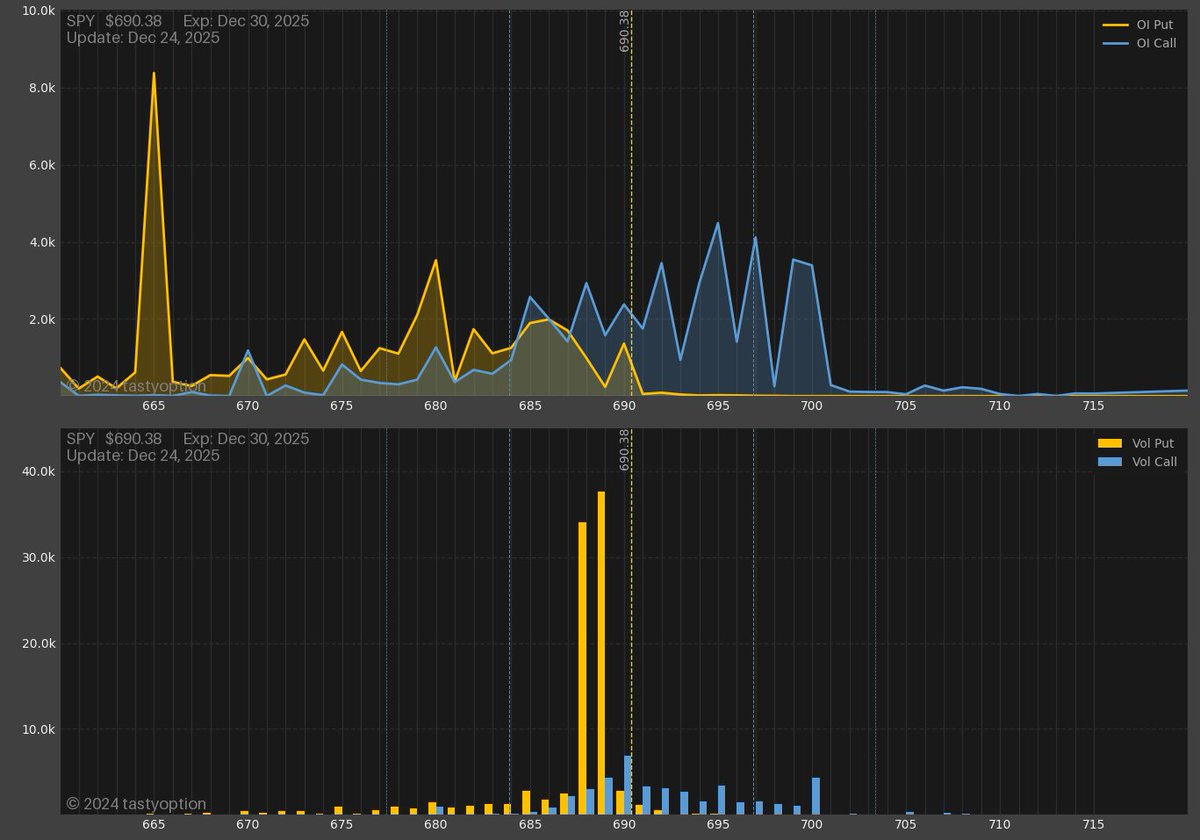The width and height of the screenshot is (1200, 840).
Task: Click the SPY ticker in the bottom chart header
Action: [80, 439]
